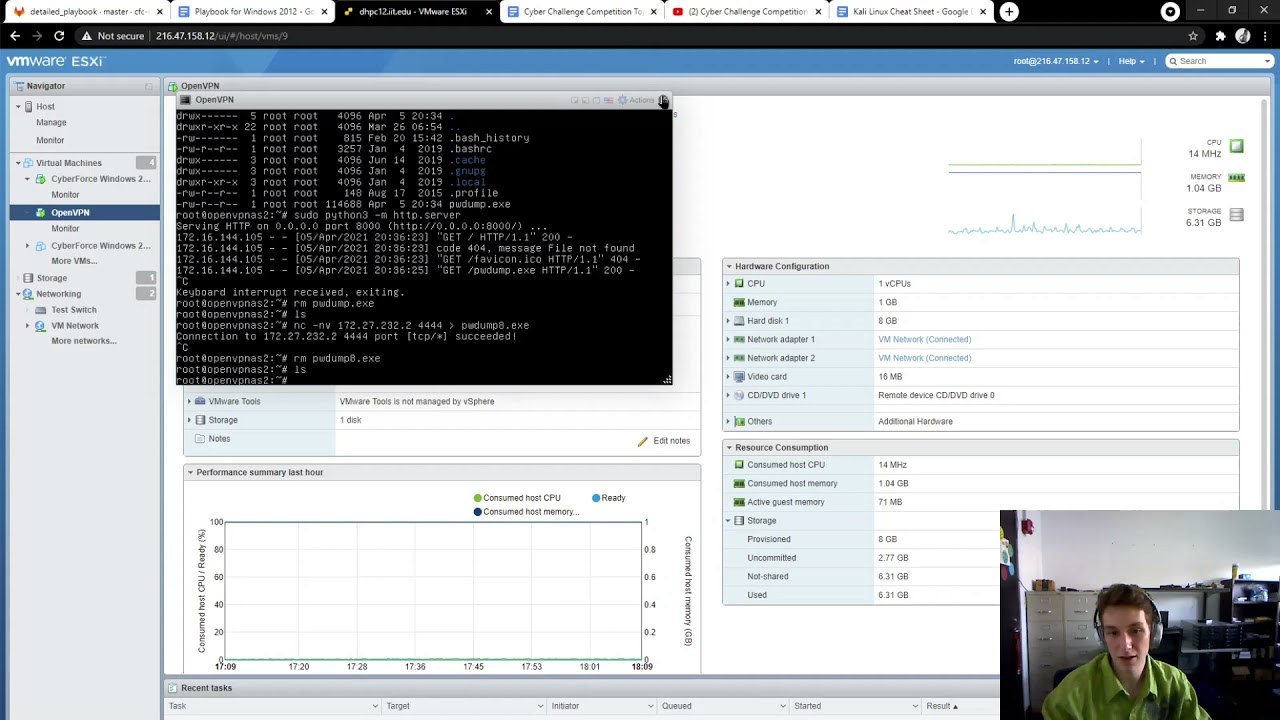Open the browser menu

click(x=1265, y=36)
